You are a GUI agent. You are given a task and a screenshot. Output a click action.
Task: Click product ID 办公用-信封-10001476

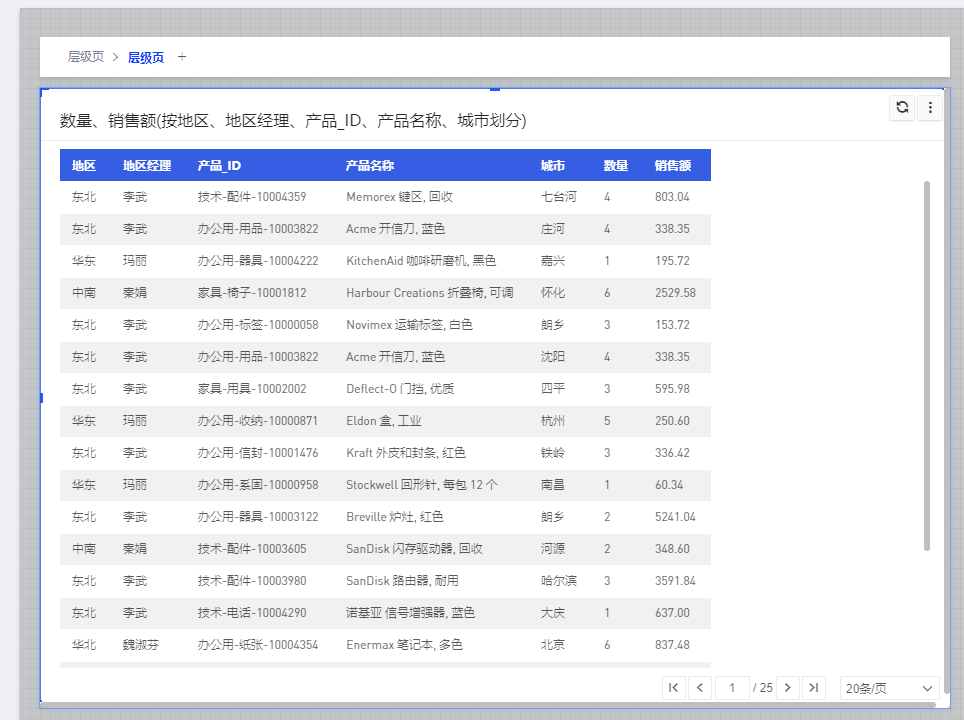tap(258, 453)
